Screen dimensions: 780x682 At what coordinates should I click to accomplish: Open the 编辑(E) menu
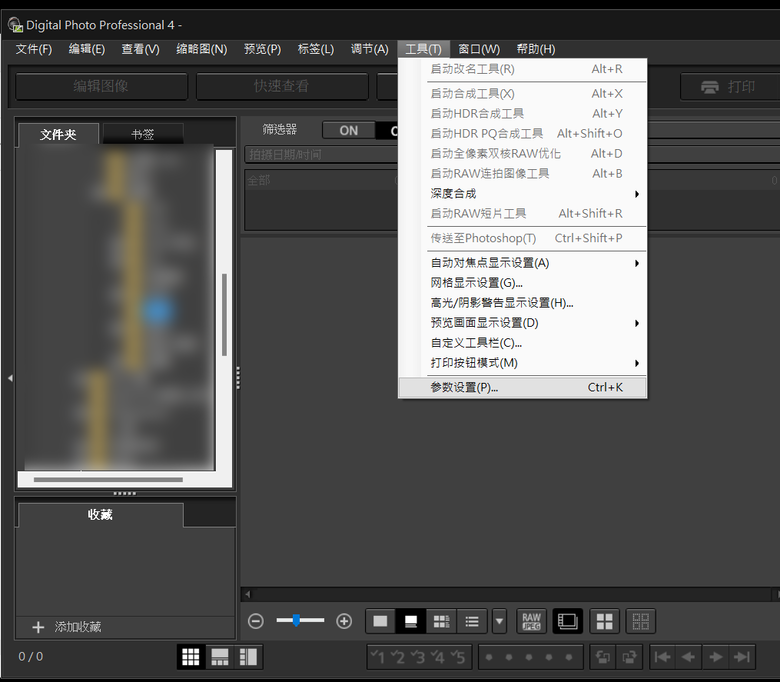[87, 49]
